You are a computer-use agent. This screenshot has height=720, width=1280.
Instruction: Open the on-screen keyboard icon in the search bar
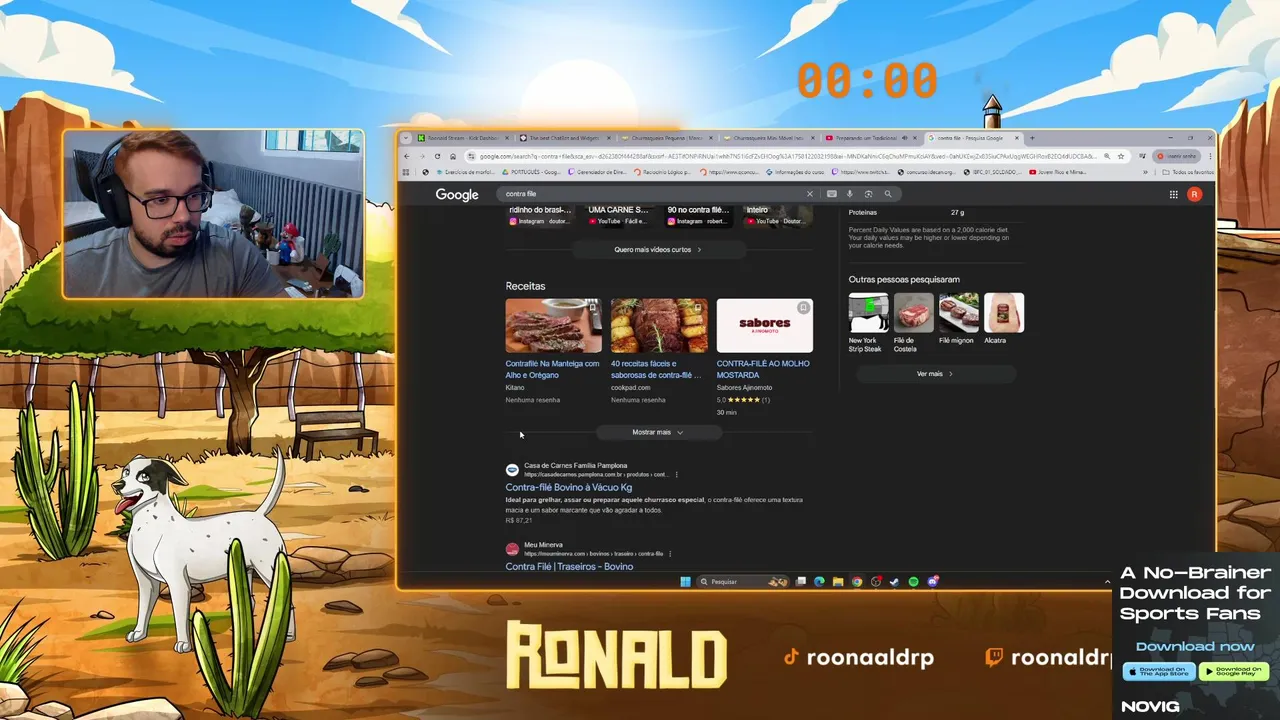(x=831, y=194)
